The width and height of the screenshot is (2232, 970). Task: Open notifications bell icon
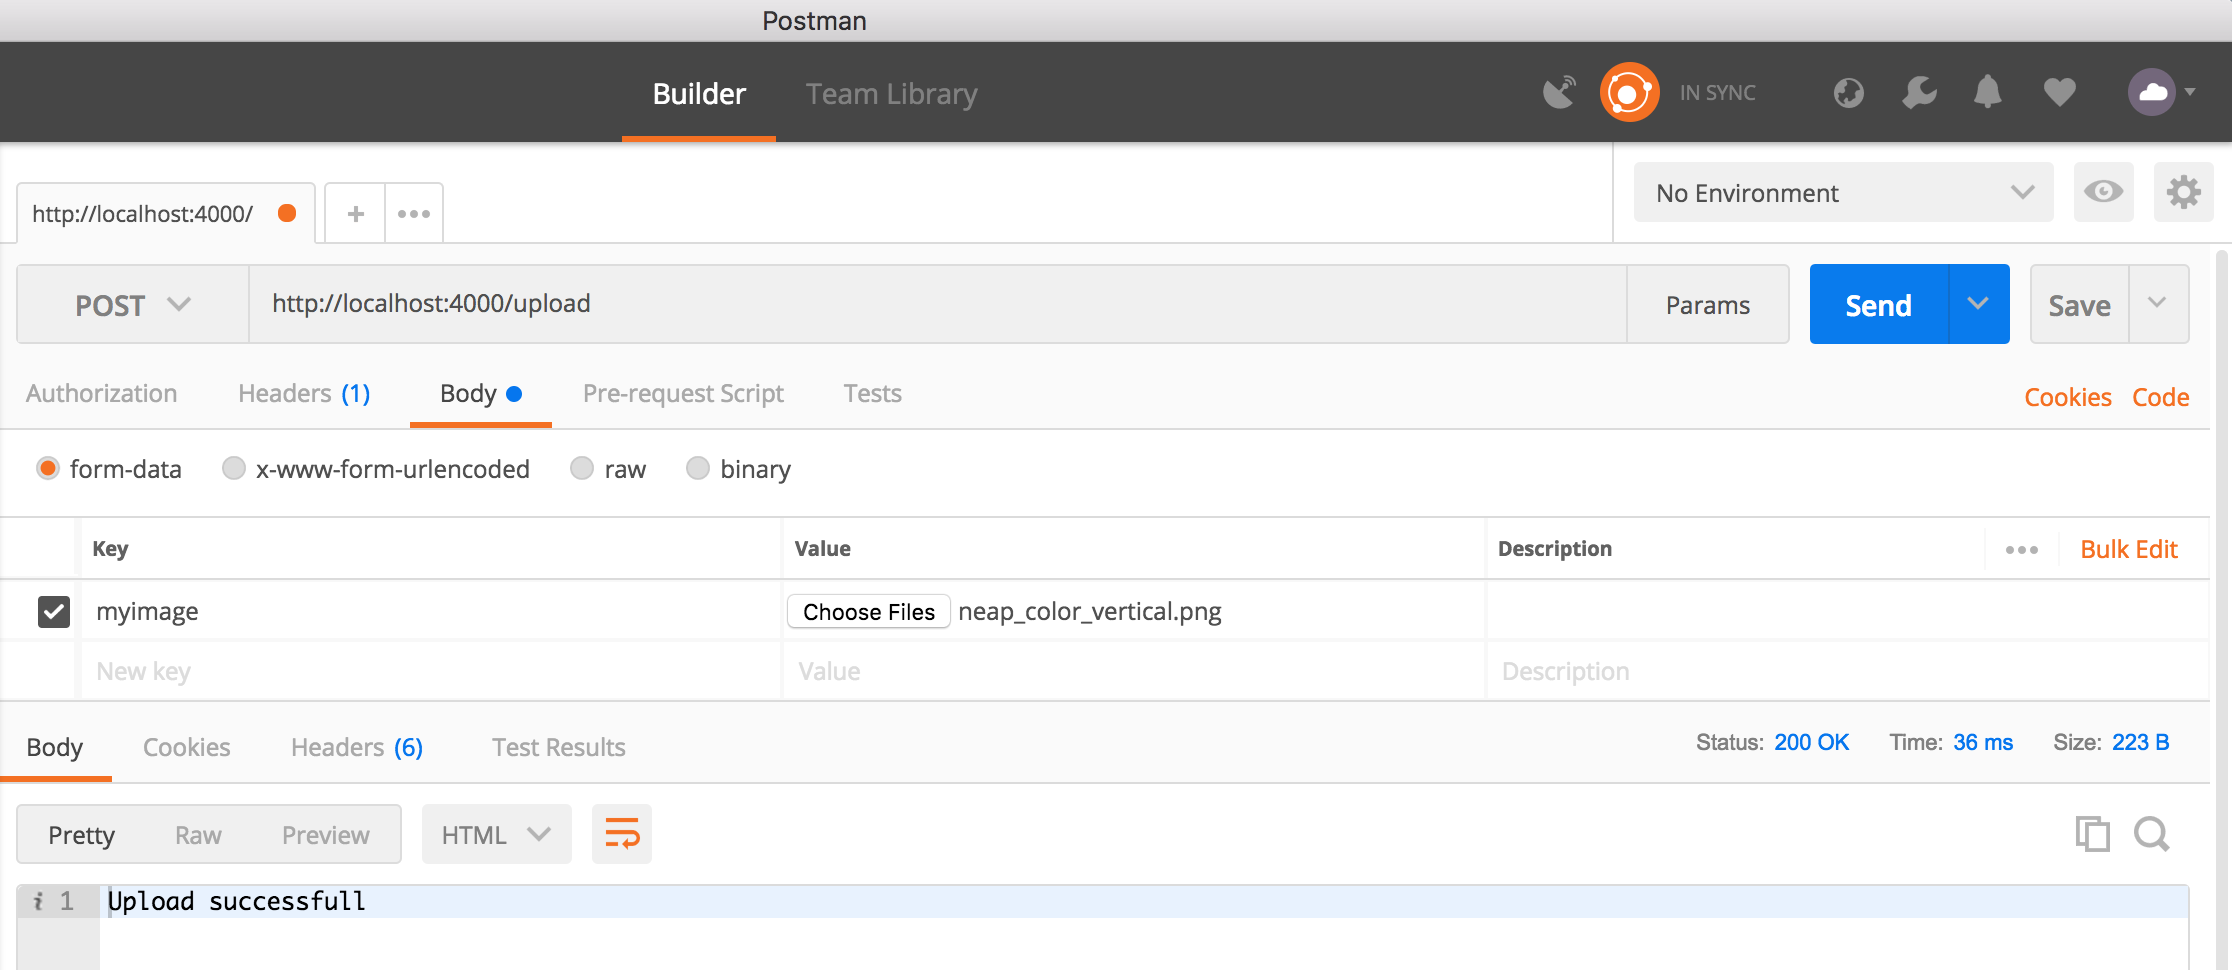tap(1987, 92)
